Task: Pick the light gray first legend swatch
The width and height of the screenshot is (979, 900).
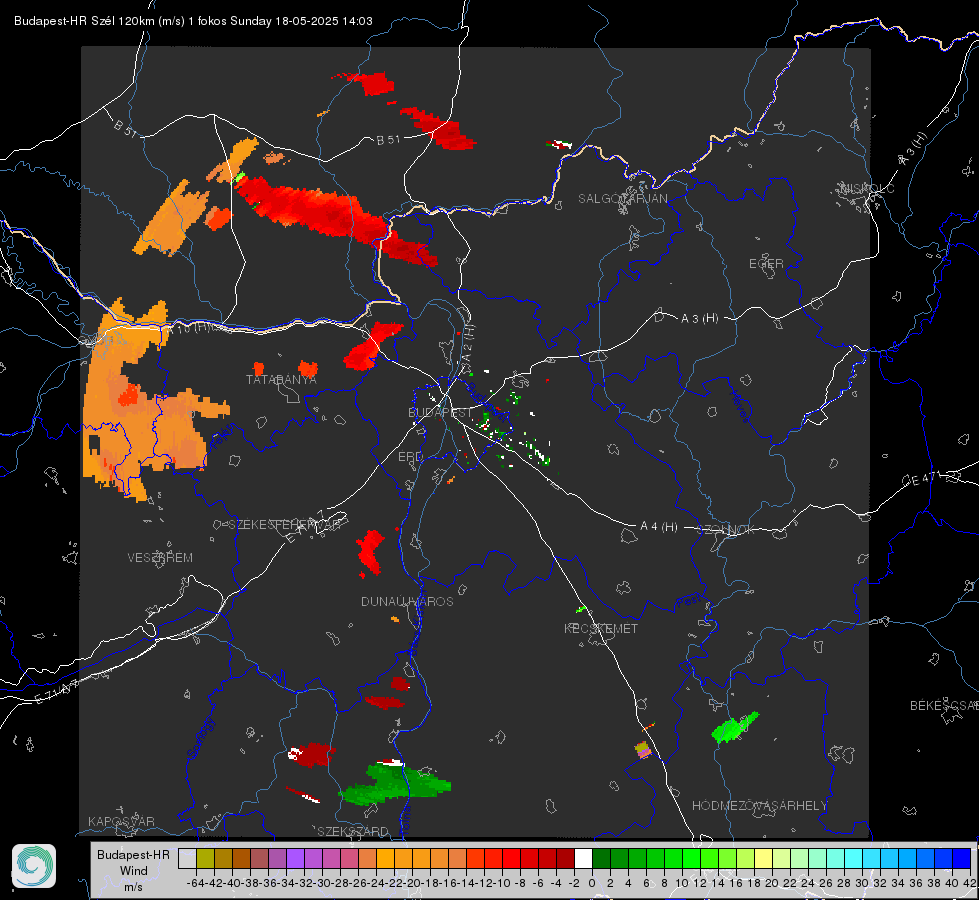Action: point(187,858)
